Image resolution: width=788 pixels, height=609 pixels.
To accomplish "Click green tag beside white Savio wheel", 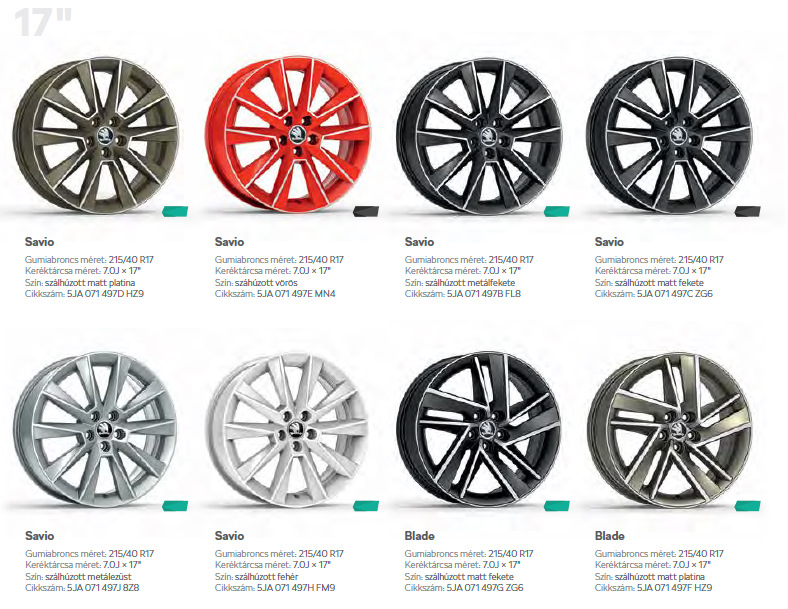I will [x=366, y=506].
